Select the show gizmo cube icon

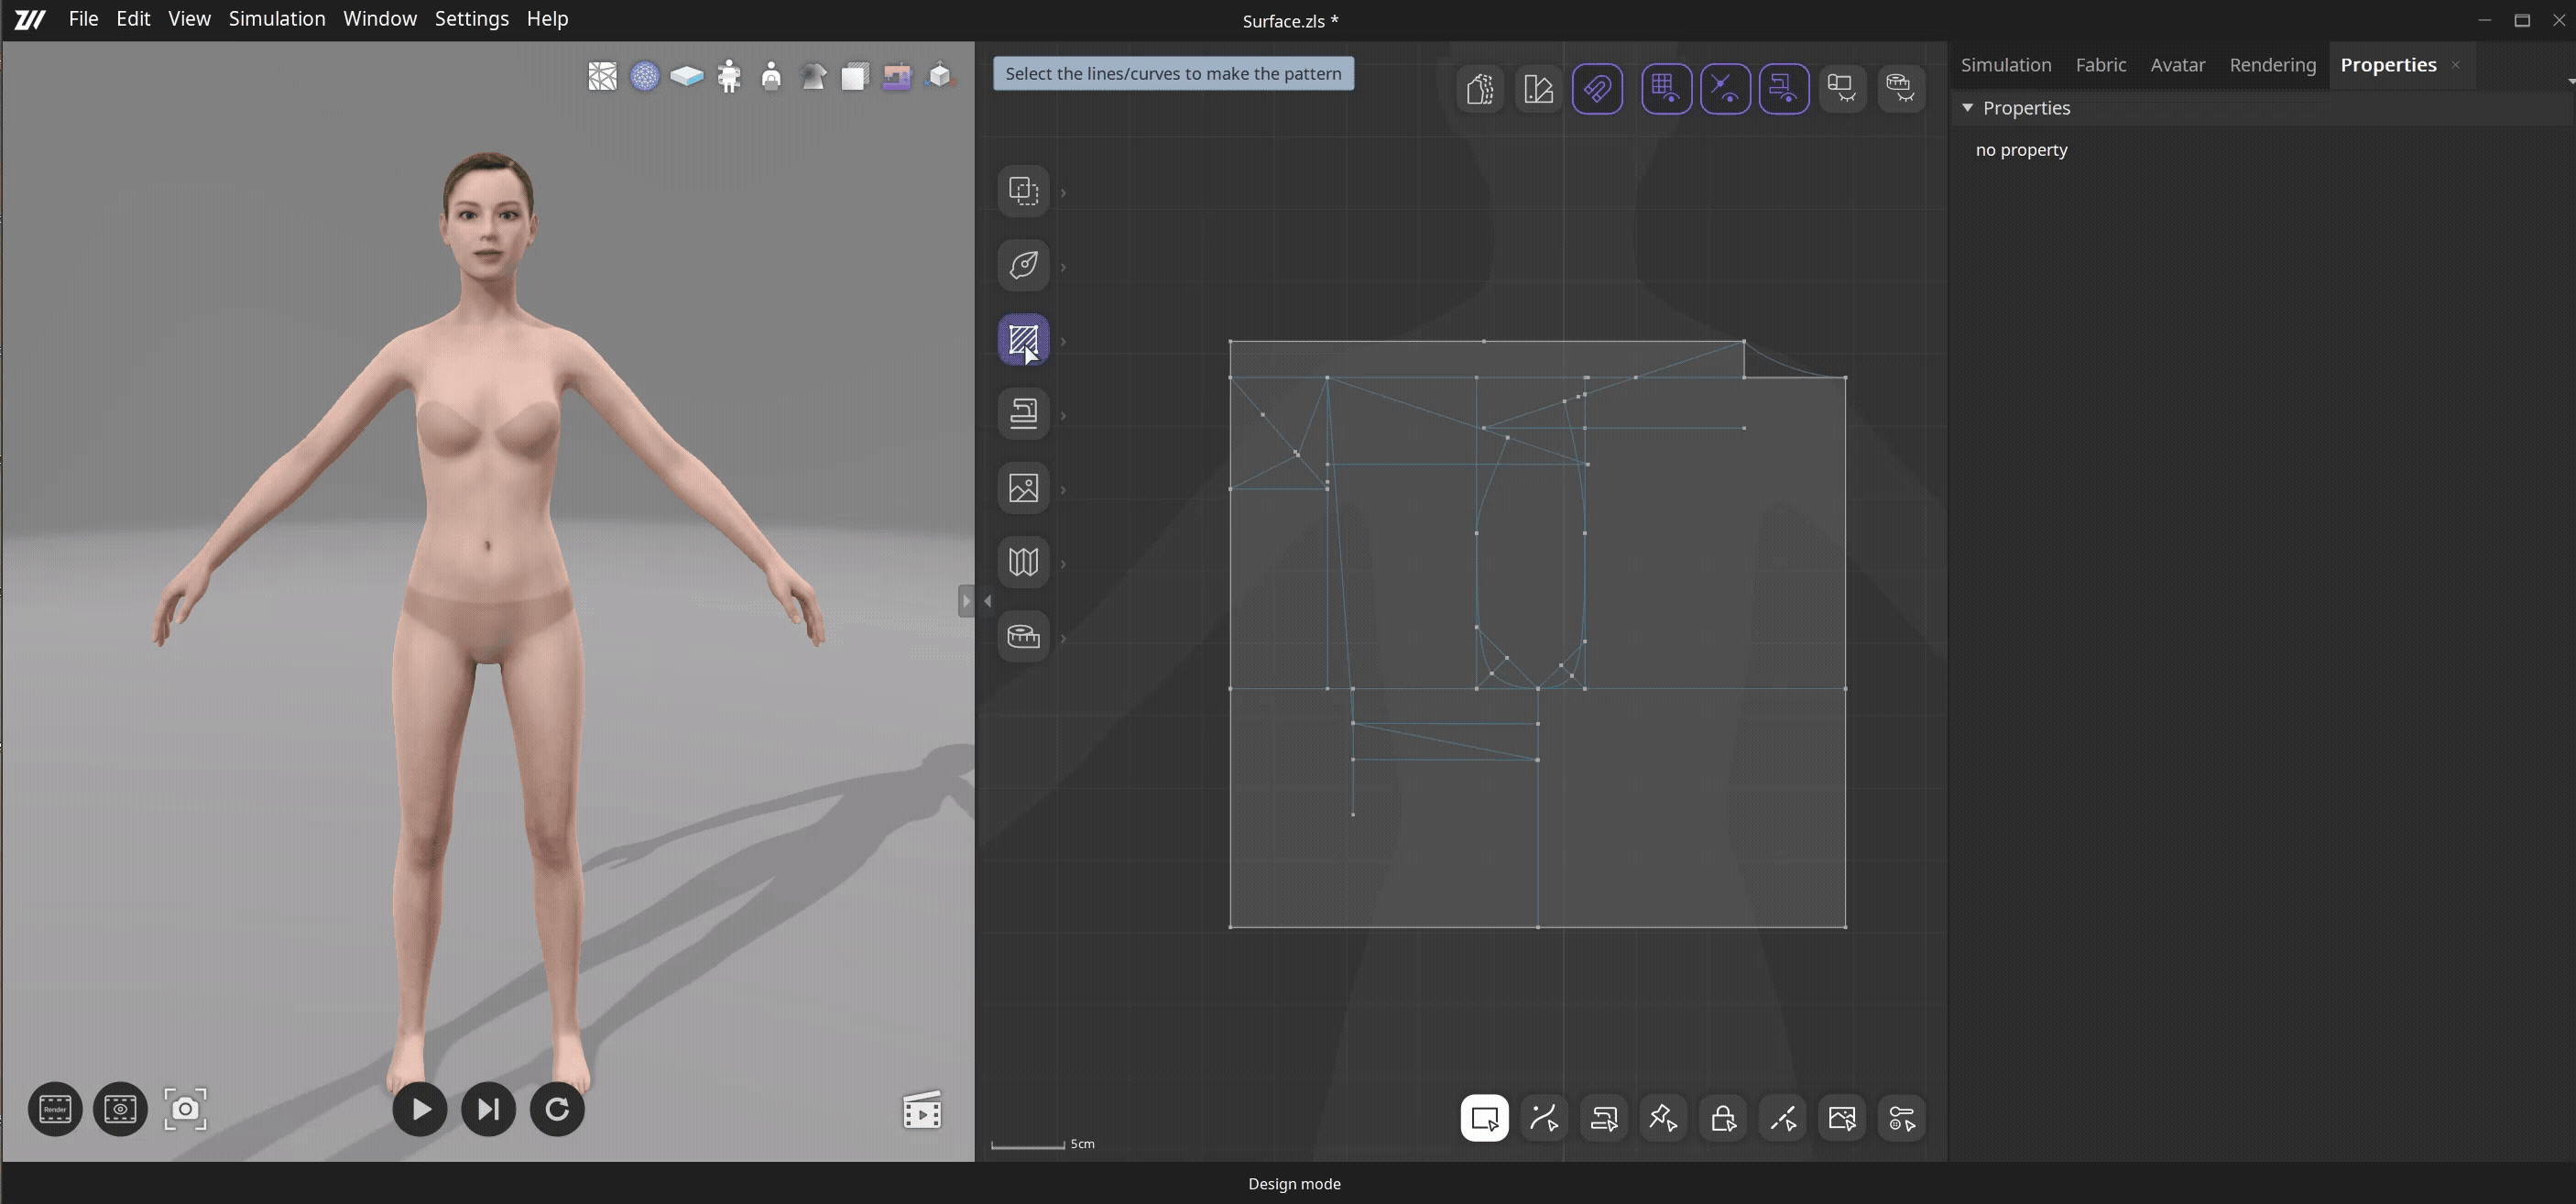tap(939, 76)
